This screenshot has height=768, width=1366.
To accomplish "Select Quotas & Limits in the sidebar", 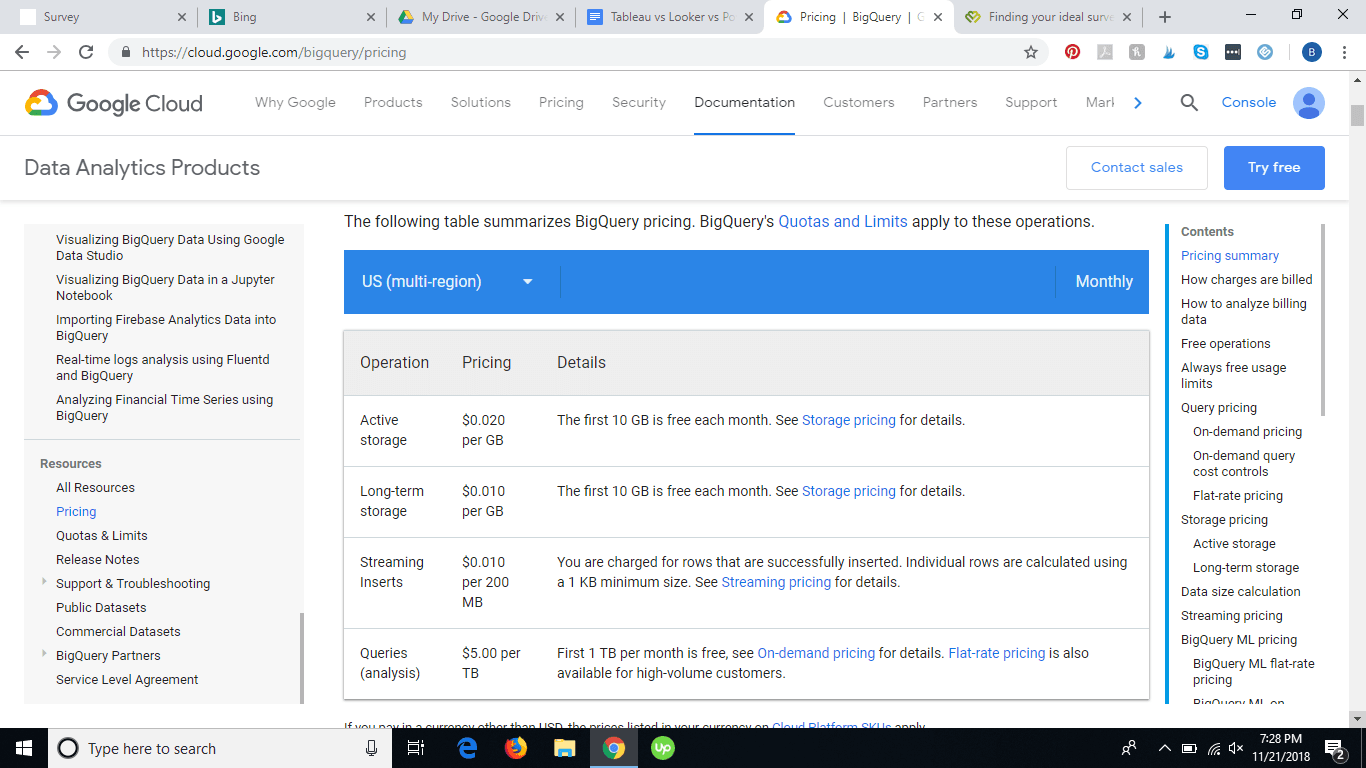I will tap(102, 536).
